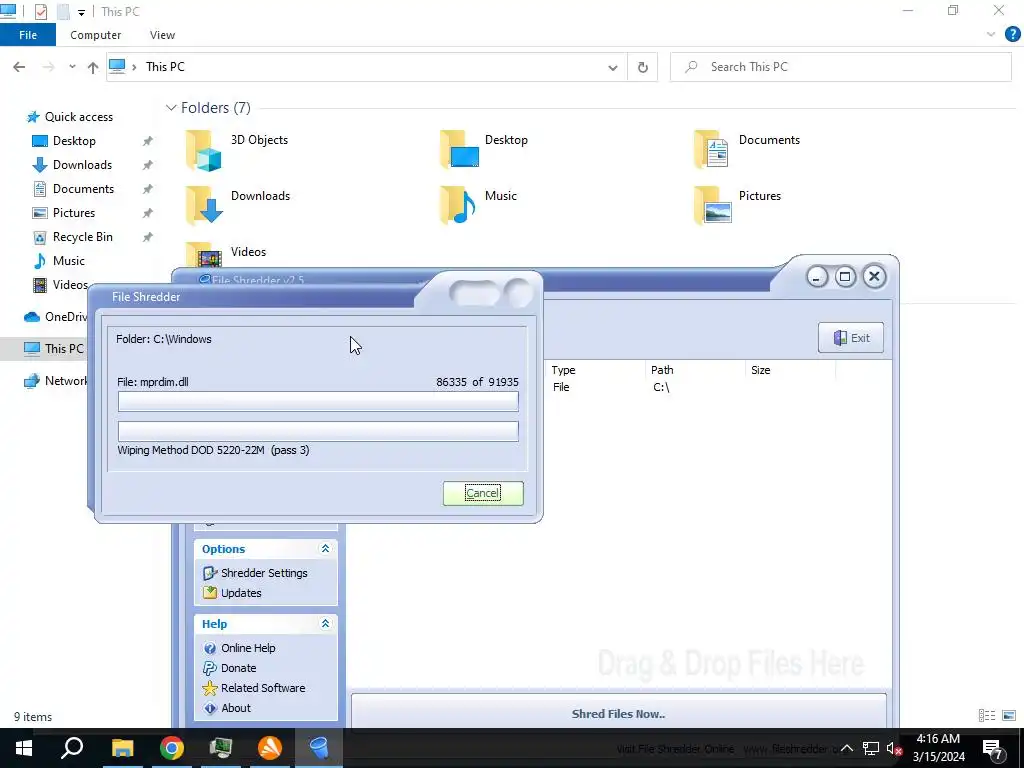Click the Properties quick access icon
Viewport: 1024px width, 768px height.
(x=40, y=12)
